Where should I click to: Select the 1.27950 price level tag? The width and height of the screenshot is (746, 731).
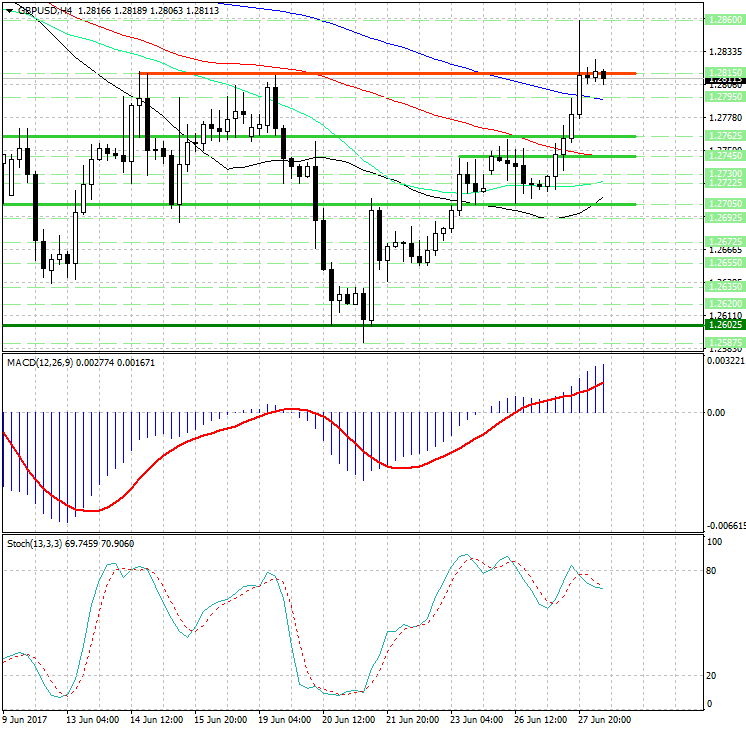(723, 97)
